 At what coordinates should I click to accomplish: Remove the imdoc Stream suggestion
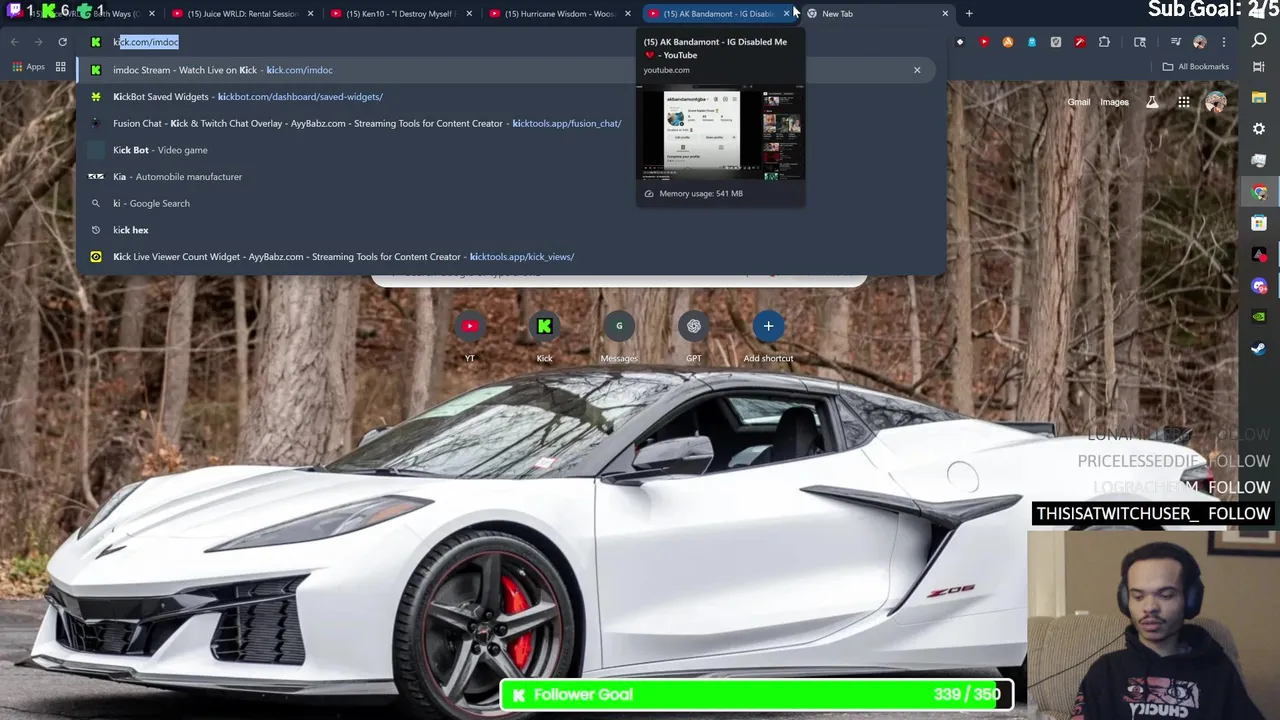click(x=917, y=70)
